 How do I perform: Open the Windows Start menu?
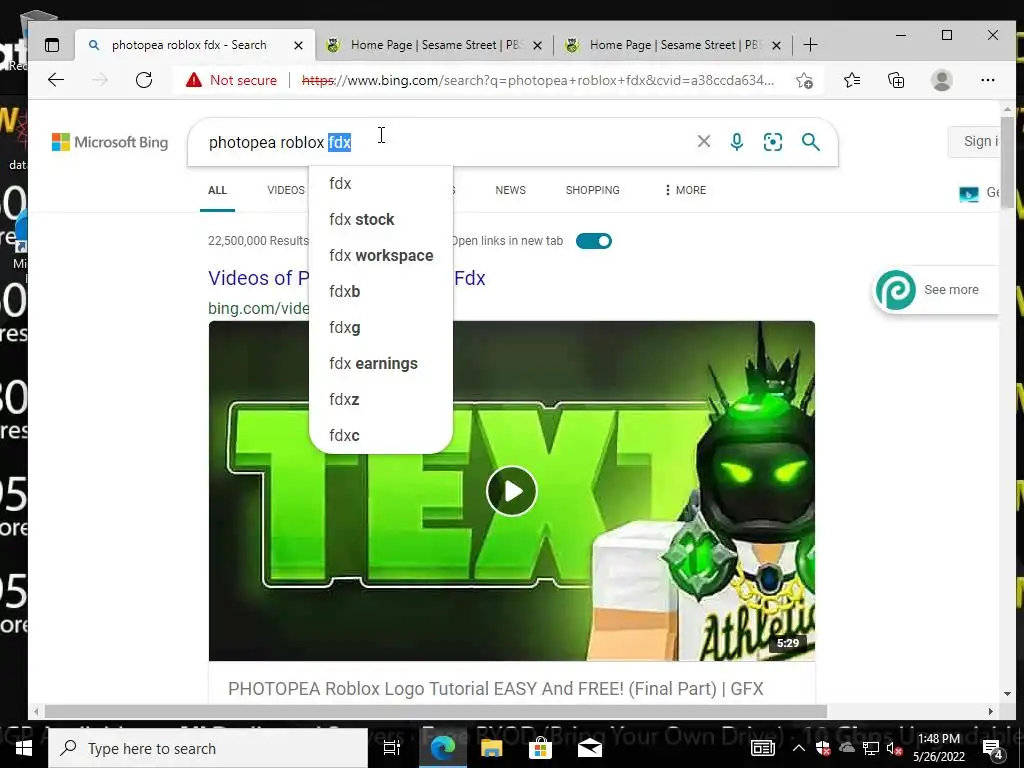[24, 748]
